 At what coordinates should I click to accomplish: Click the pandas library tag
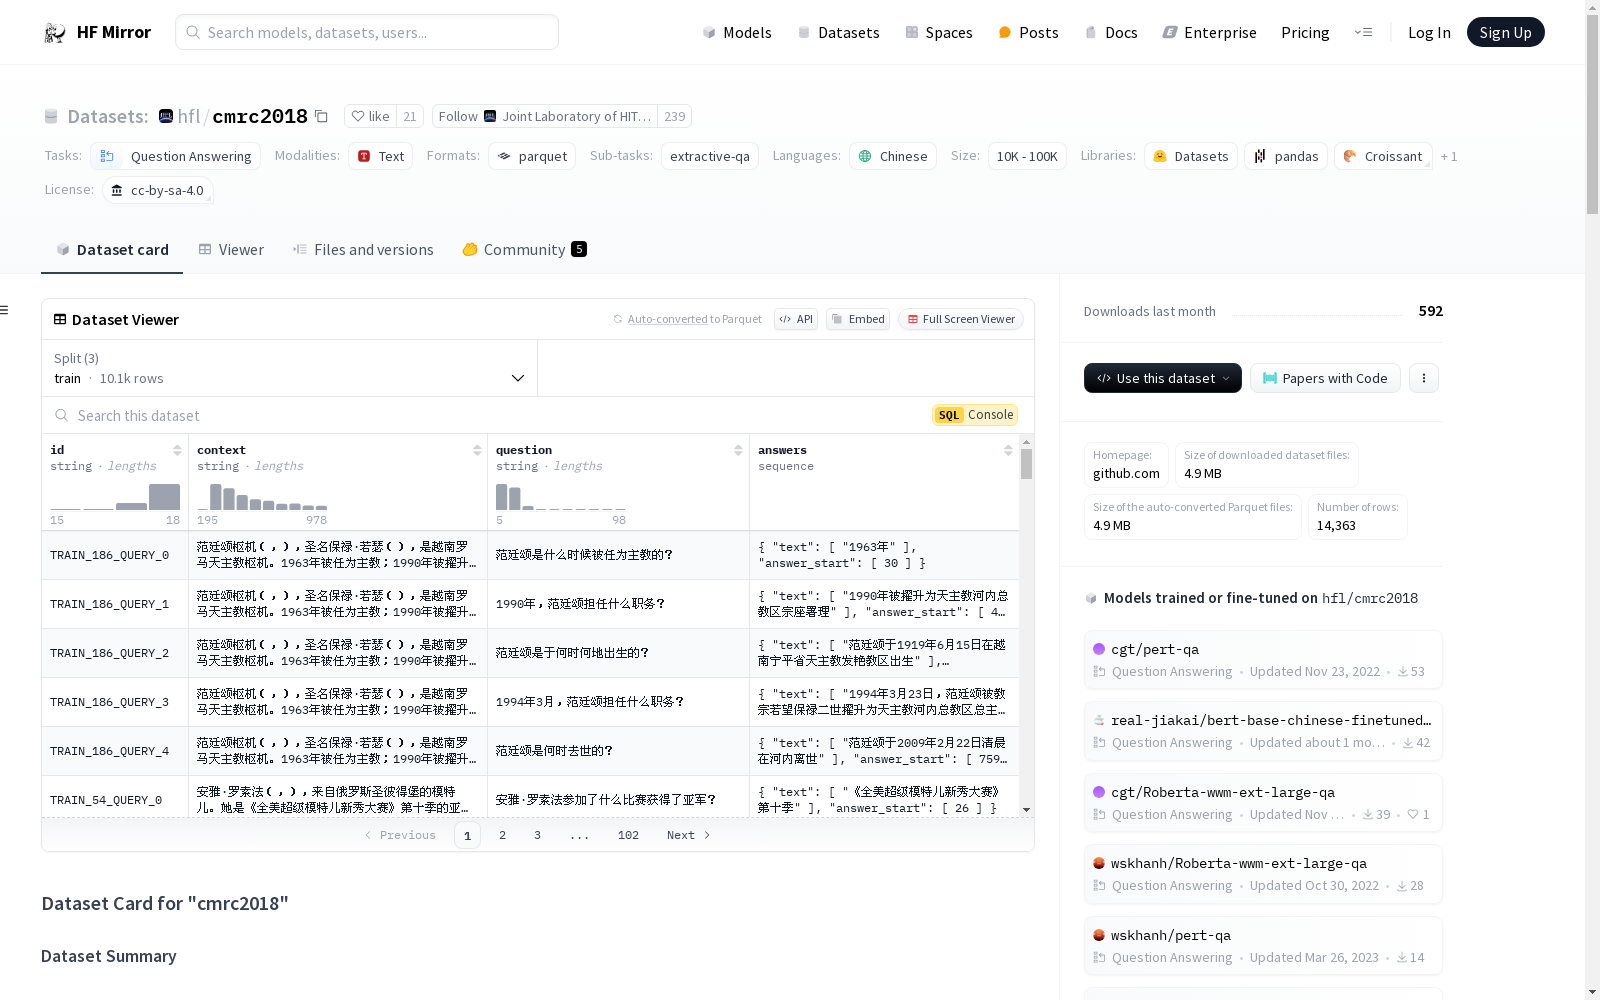[x=1286, y=156]
